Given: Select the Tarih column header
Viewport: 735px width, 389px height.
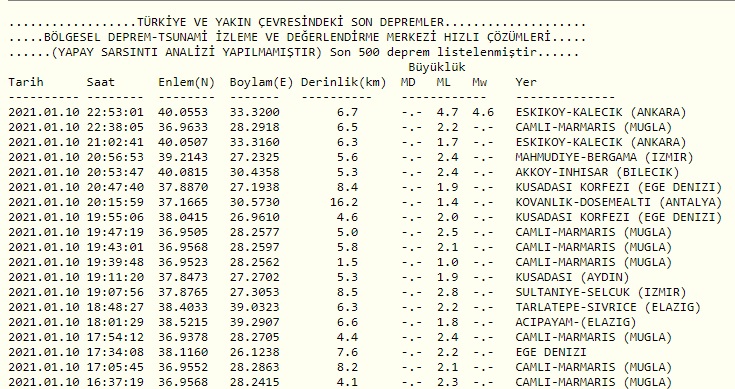Looking at the screenshot, I should click(26, 82).
